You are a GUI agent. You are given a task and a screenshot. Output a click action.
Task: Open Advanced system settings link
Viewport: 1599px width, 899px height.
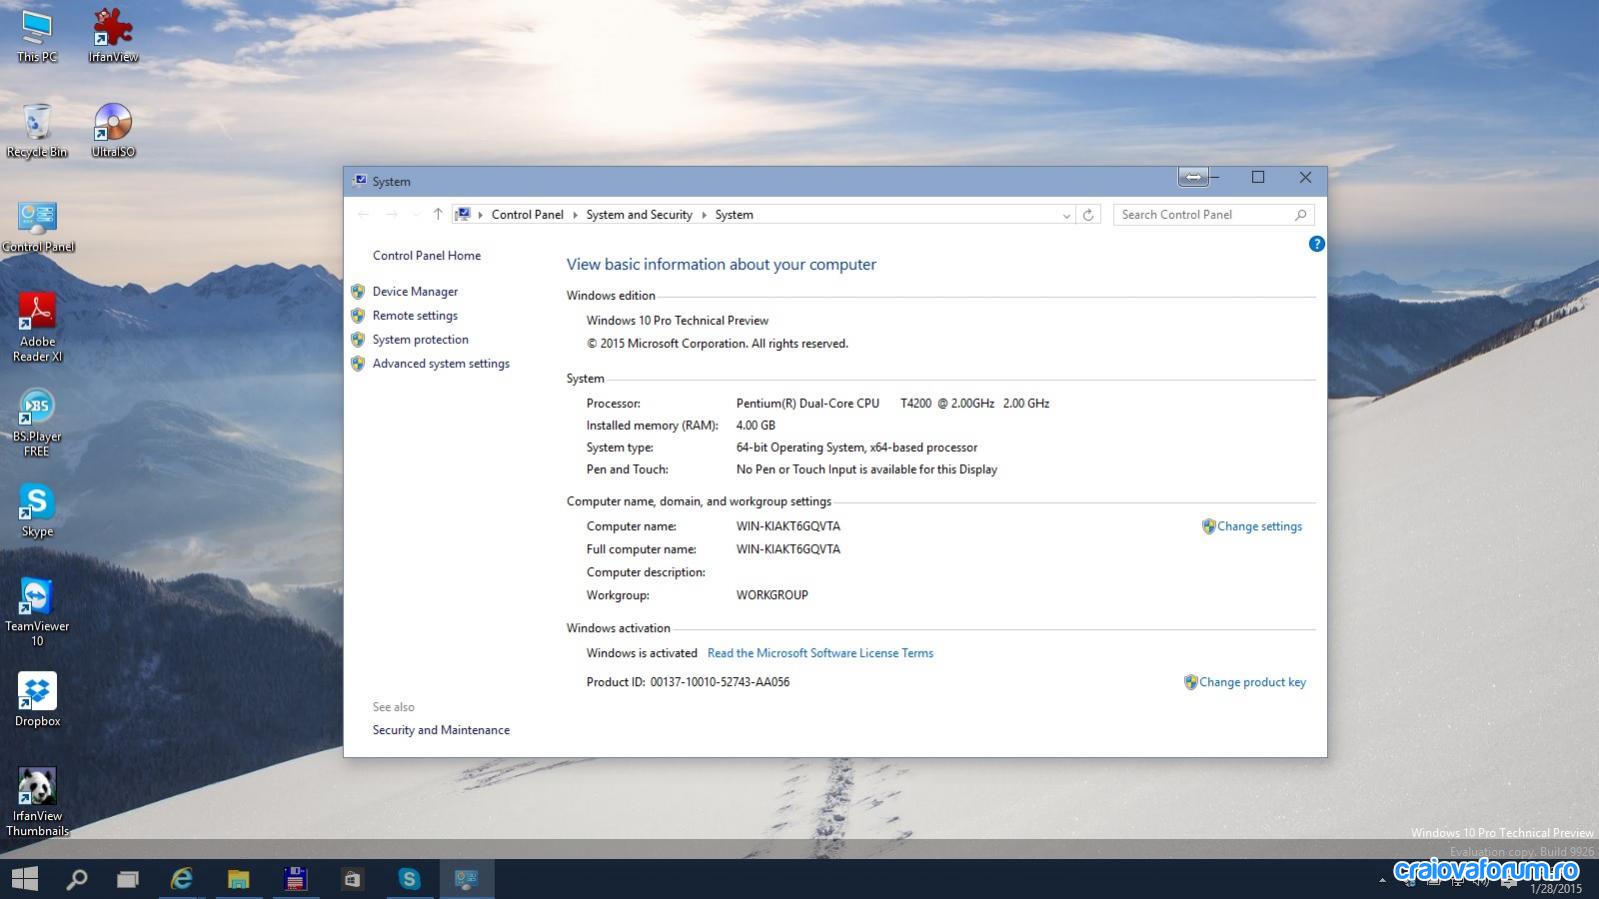tap(441, 363)
